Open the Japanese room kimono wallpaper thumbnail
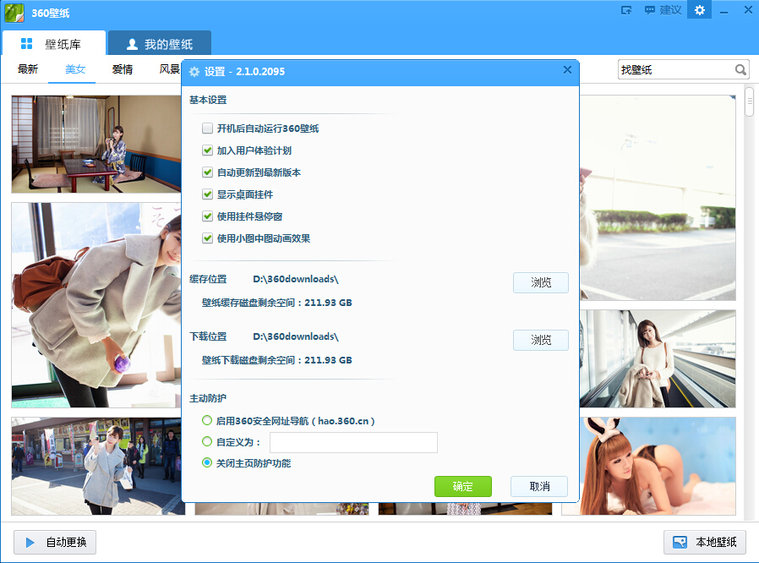Viewport: 759px width, 563px height. tap(96, 144)
